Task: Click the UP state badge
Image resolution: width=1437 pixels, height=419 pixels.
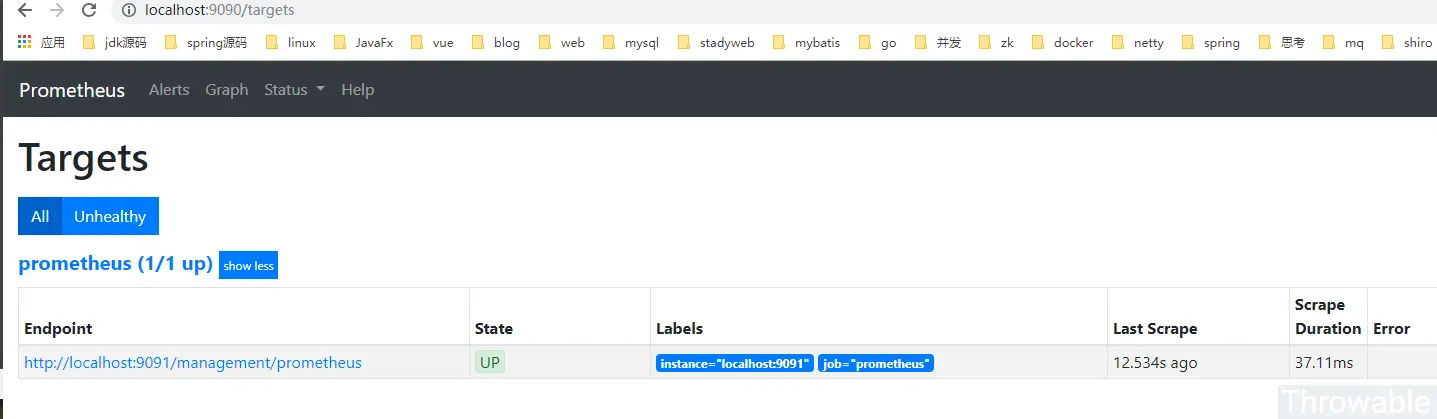Action: click(x=490, y=362)
